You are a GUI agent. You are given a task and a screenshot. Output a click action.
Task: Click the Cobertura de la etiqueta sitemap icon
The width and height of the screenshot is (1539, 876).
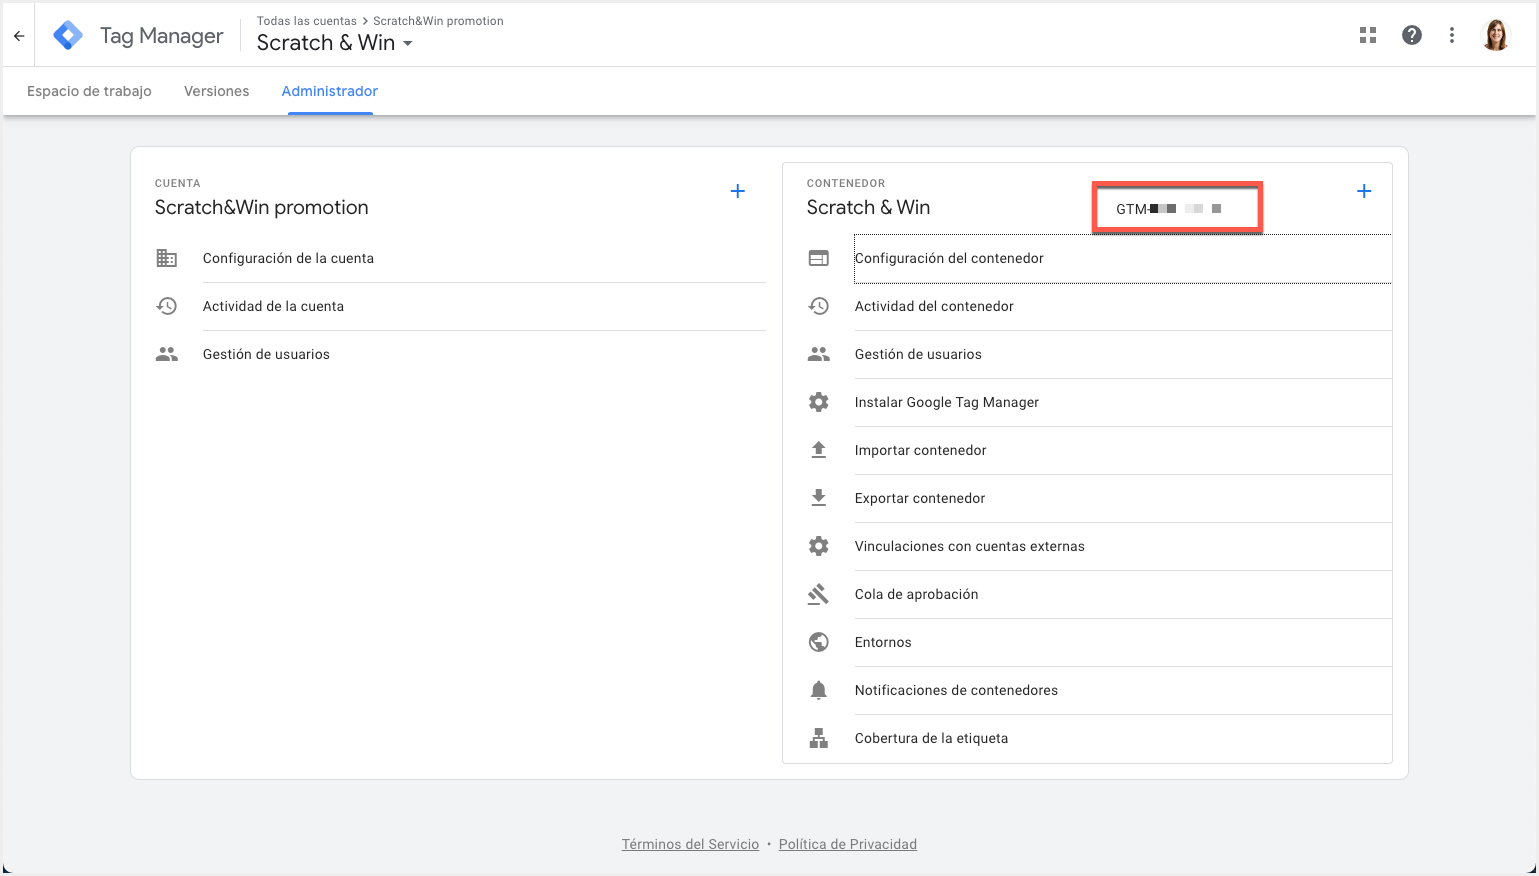coord(819,738)
